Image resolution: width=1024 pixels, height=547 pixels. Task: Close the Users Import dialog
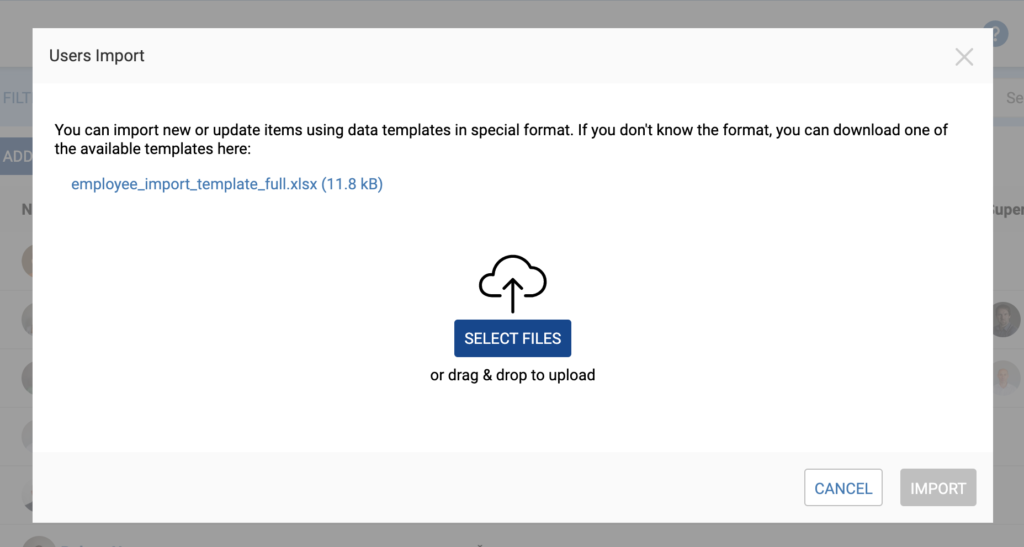964,57
